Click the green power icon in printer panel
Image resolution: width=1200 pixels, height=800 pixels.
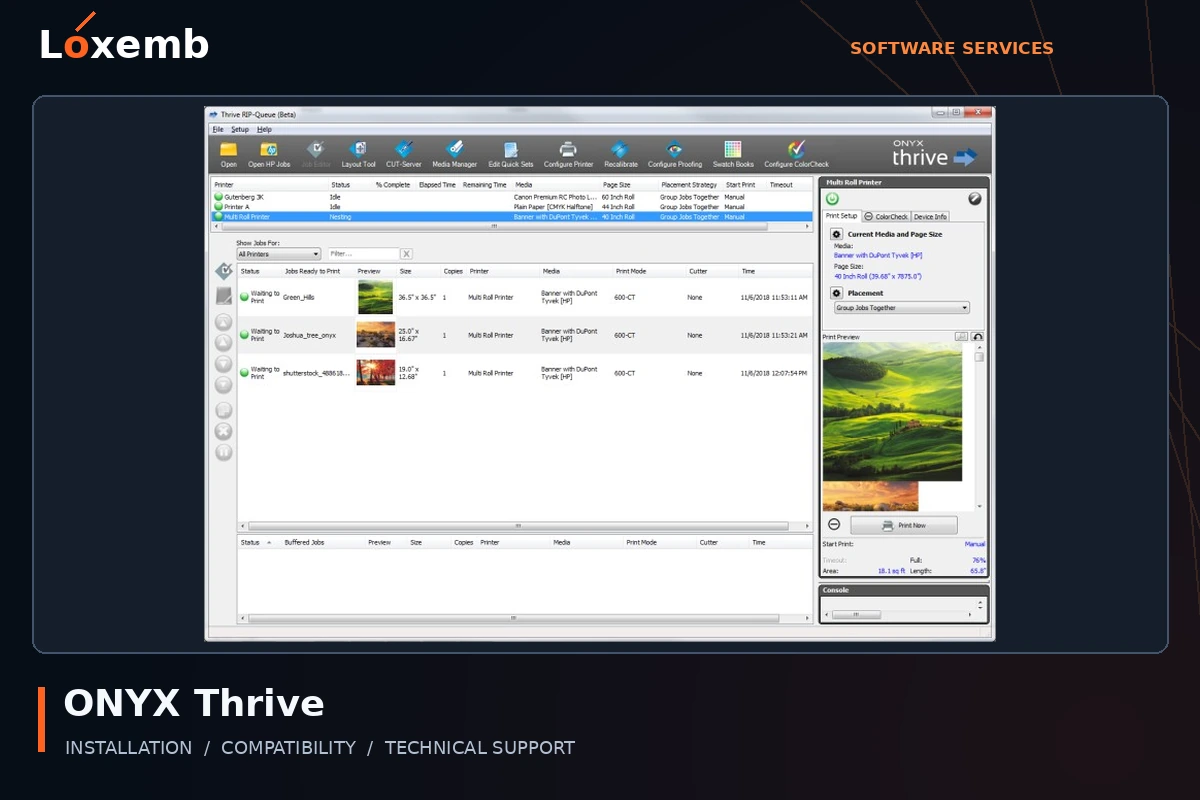tap(832, 199)
